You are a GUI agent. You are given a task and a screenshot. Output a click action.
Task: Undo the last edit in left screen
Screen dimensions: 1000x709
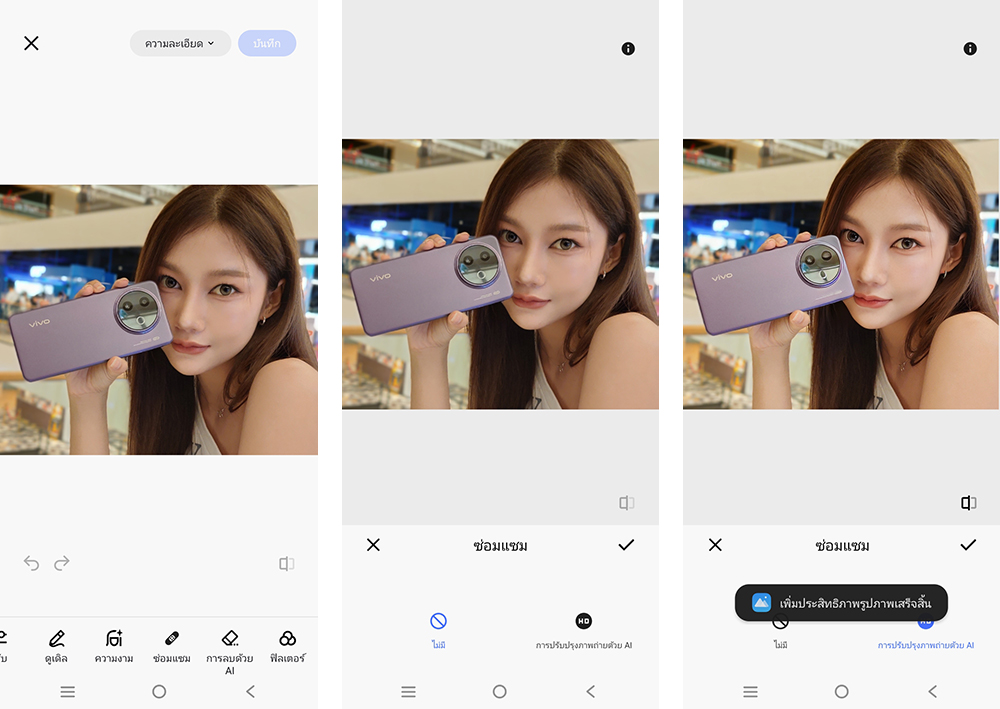coord(31,564)
